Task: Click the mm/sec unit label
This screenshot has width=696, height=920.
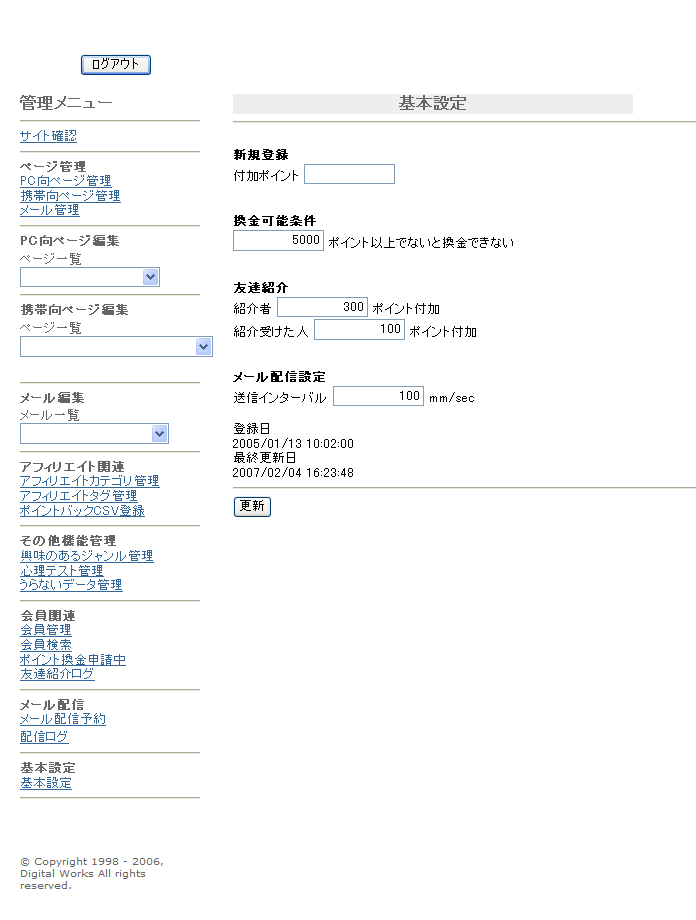Action: 452,398
